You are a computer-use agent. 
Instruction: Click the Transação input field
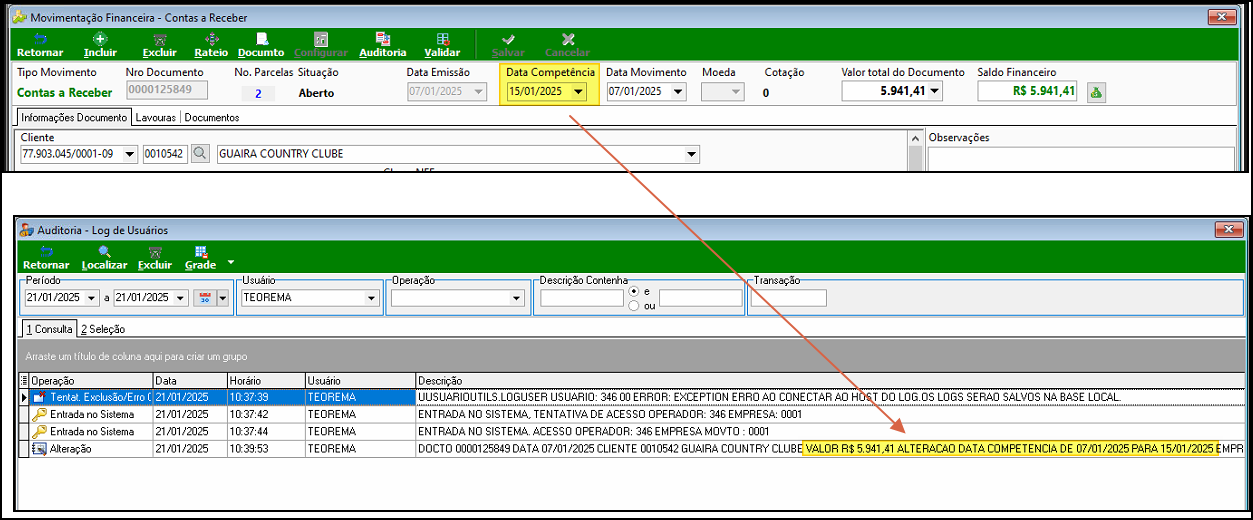(789, 298)
